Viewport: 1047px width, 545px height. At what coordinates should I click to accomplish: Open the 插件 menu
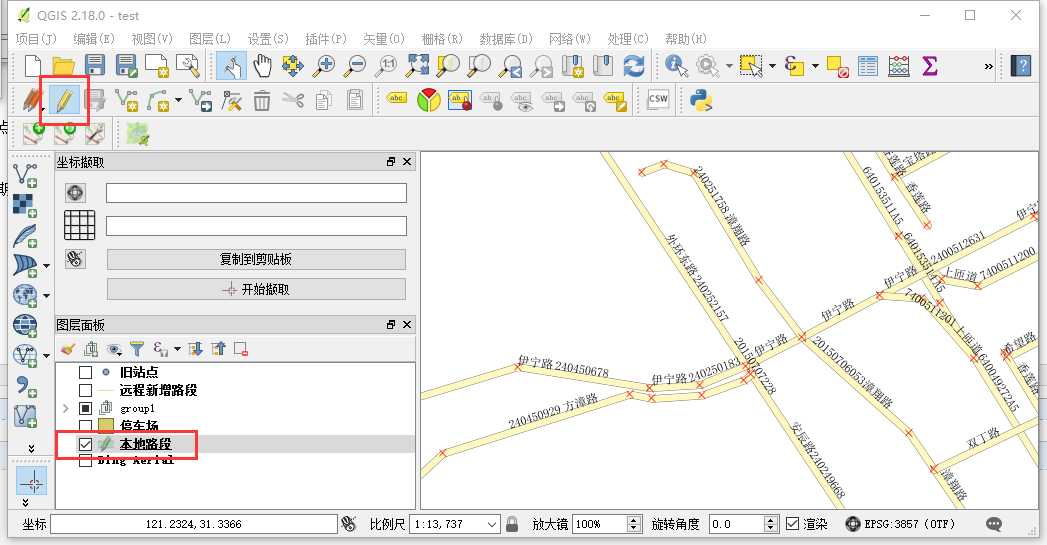point(326,39)
